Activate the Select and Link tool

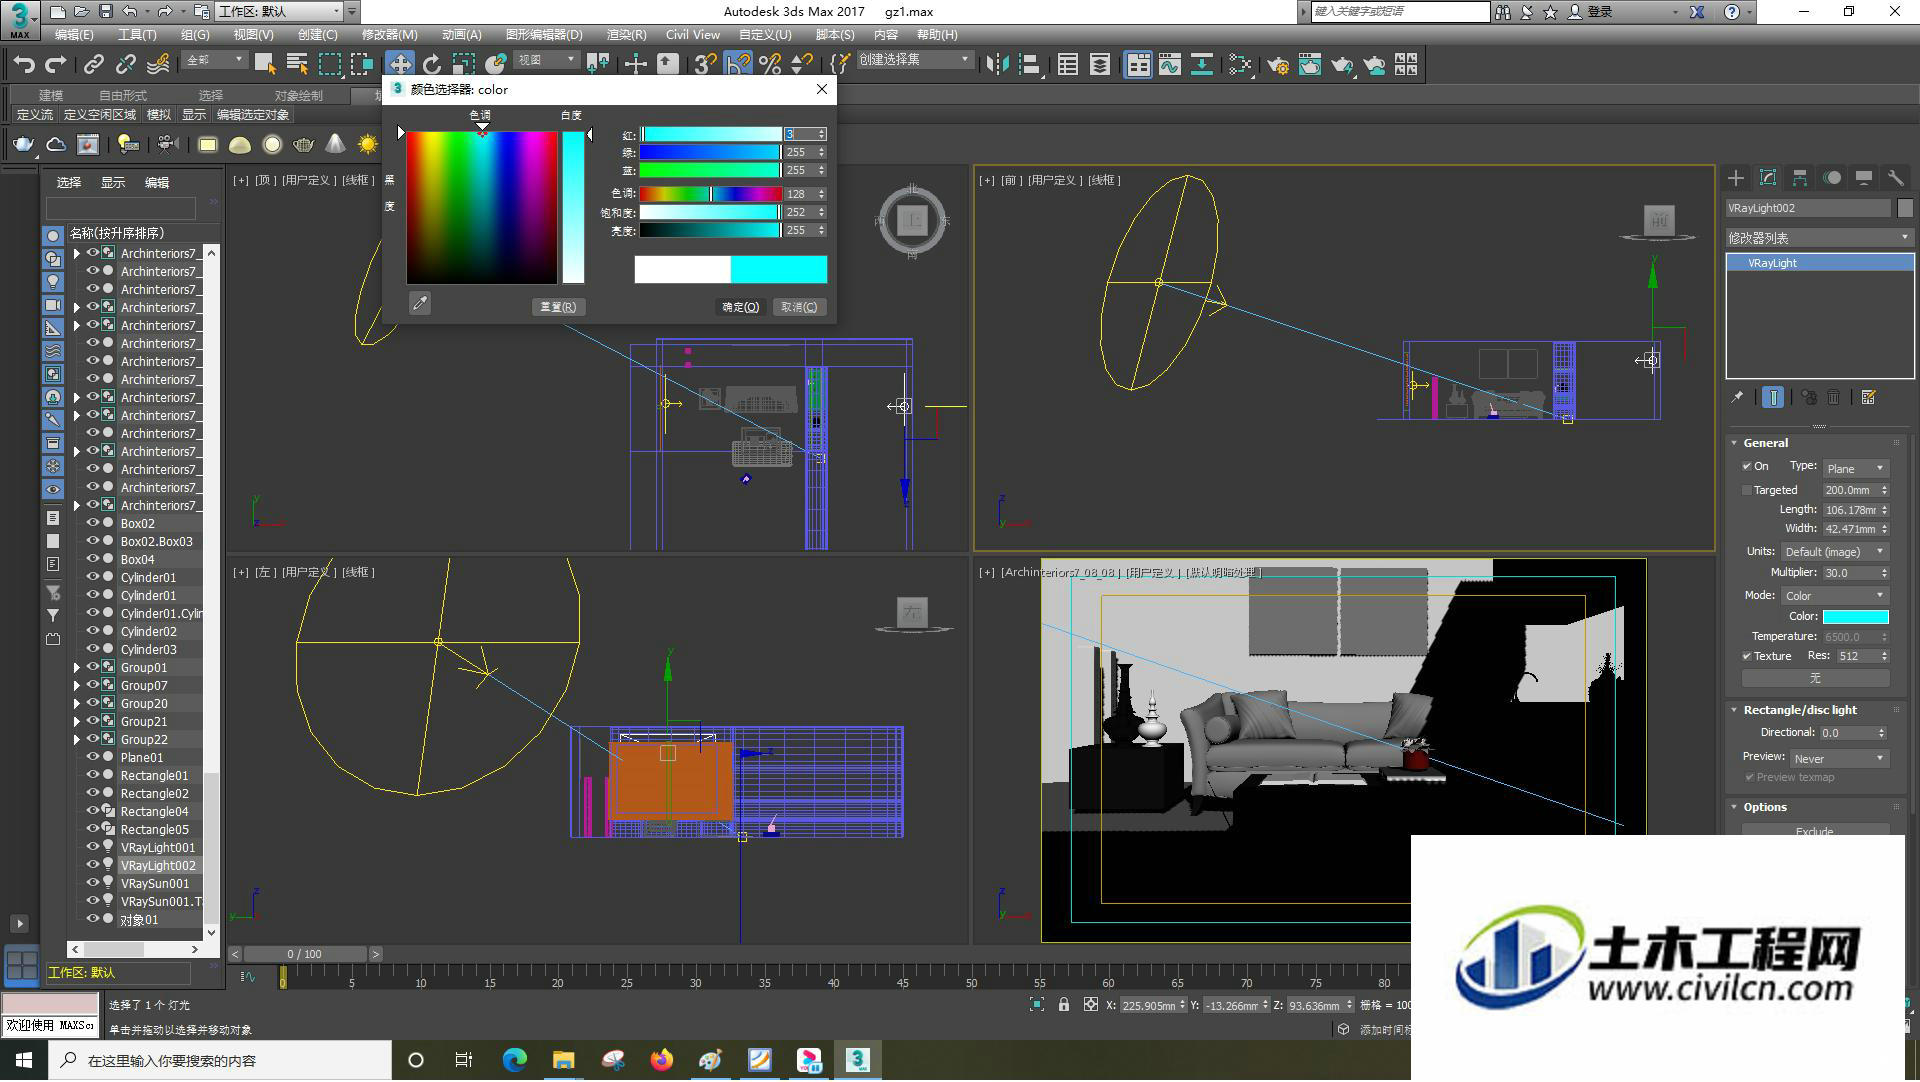tap(94, 65)
